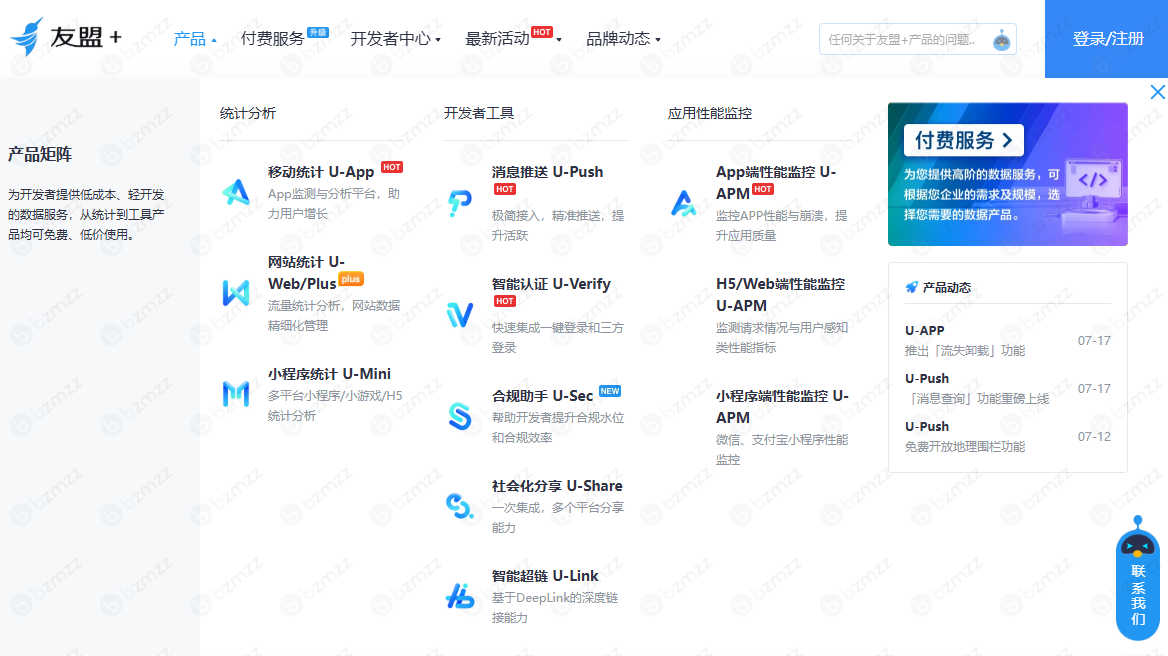Open the 联系我们 floating chat widget

(1137, 578)
